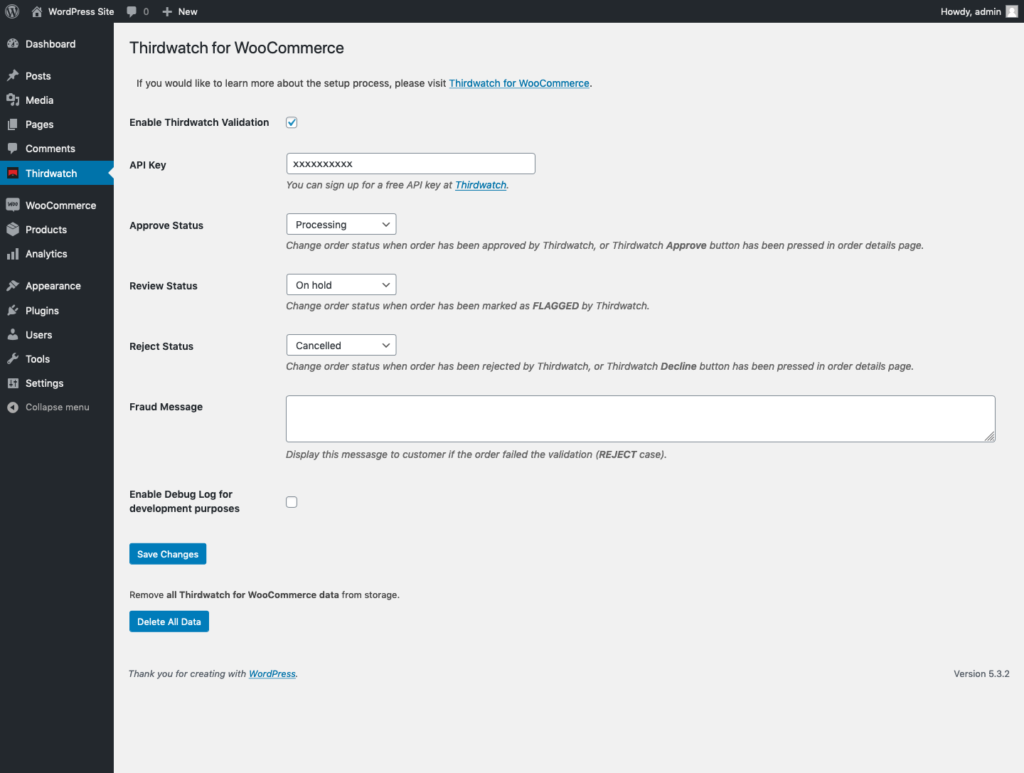Open the comments bubble icon in admin bar

click(x=132, y=11)
